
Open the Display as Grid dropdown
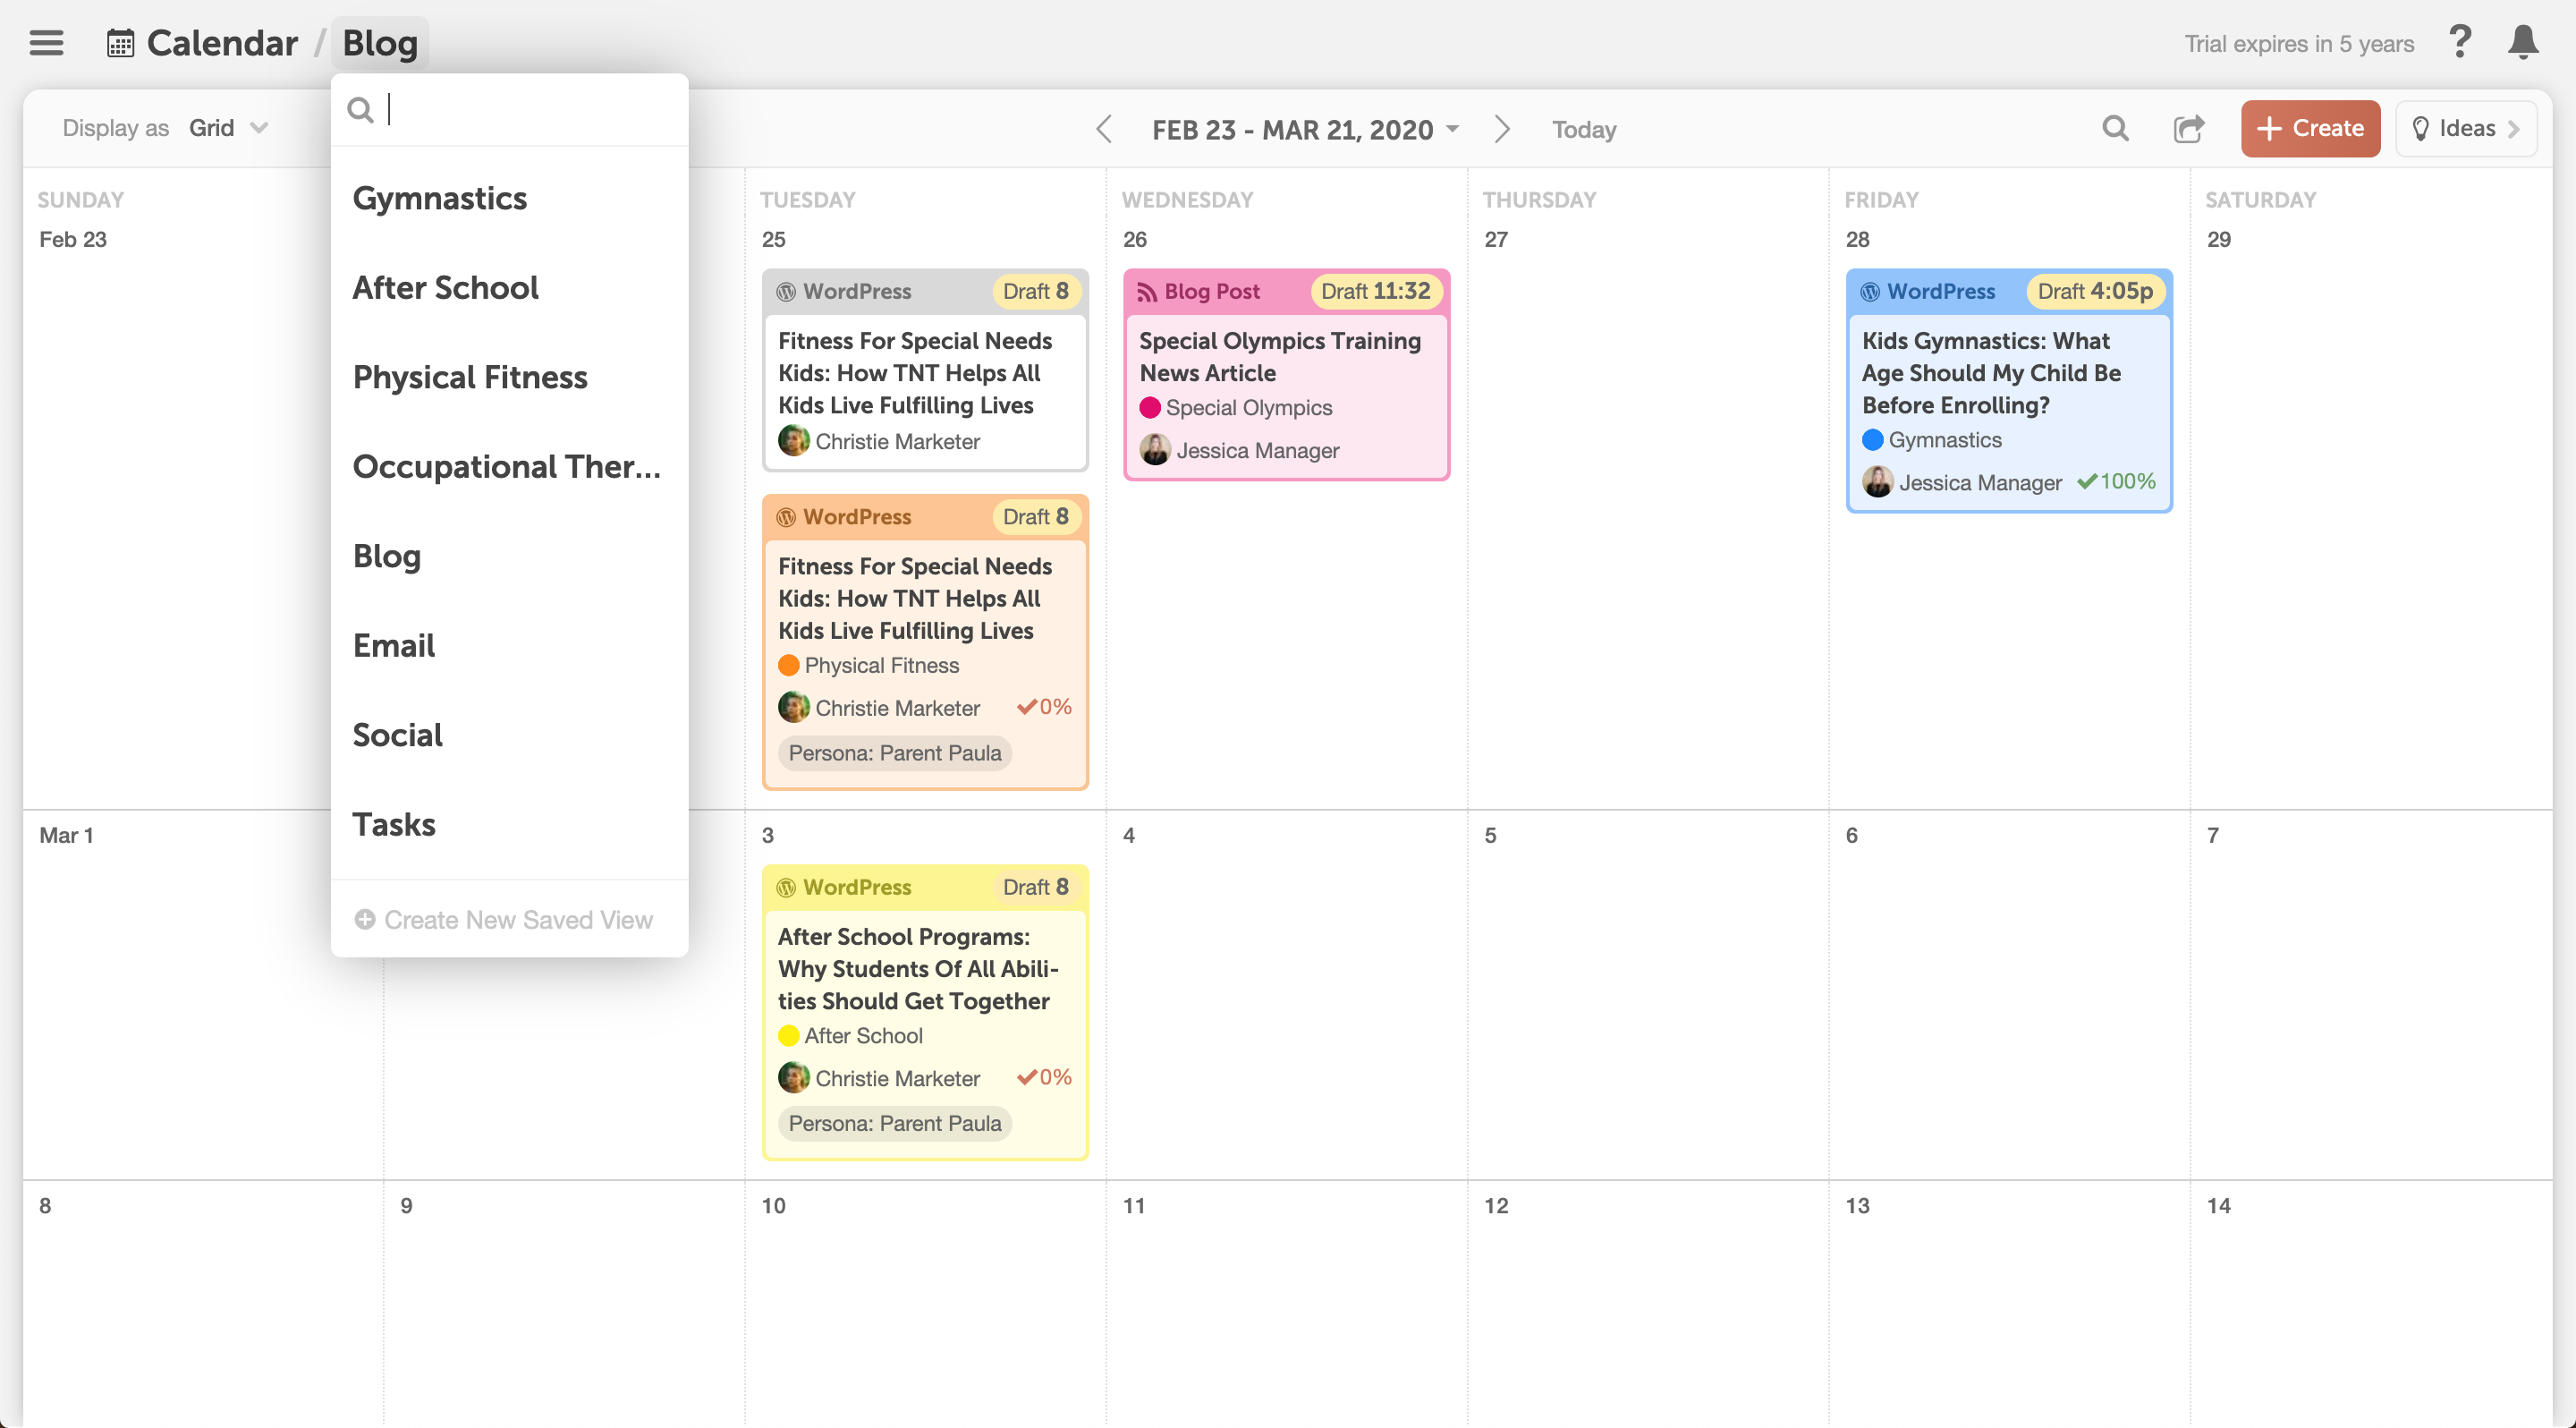229,128
